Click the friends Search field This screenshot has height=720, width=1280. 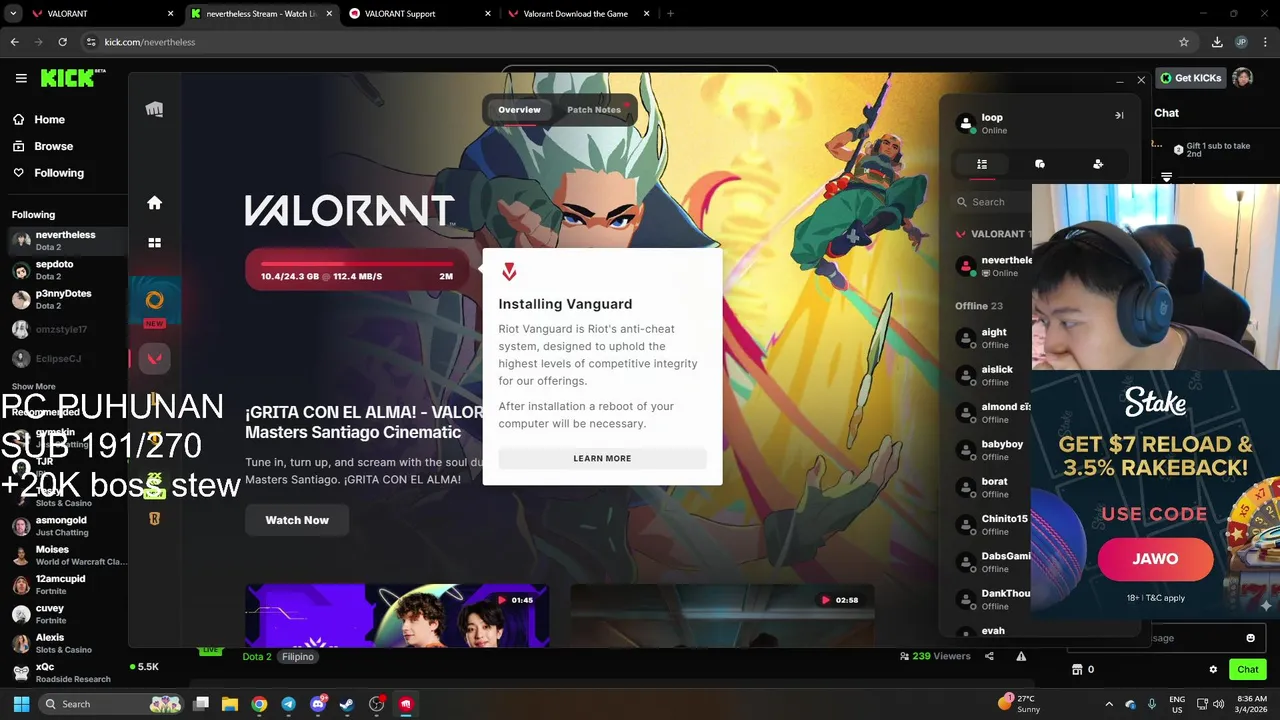point(992,202)
